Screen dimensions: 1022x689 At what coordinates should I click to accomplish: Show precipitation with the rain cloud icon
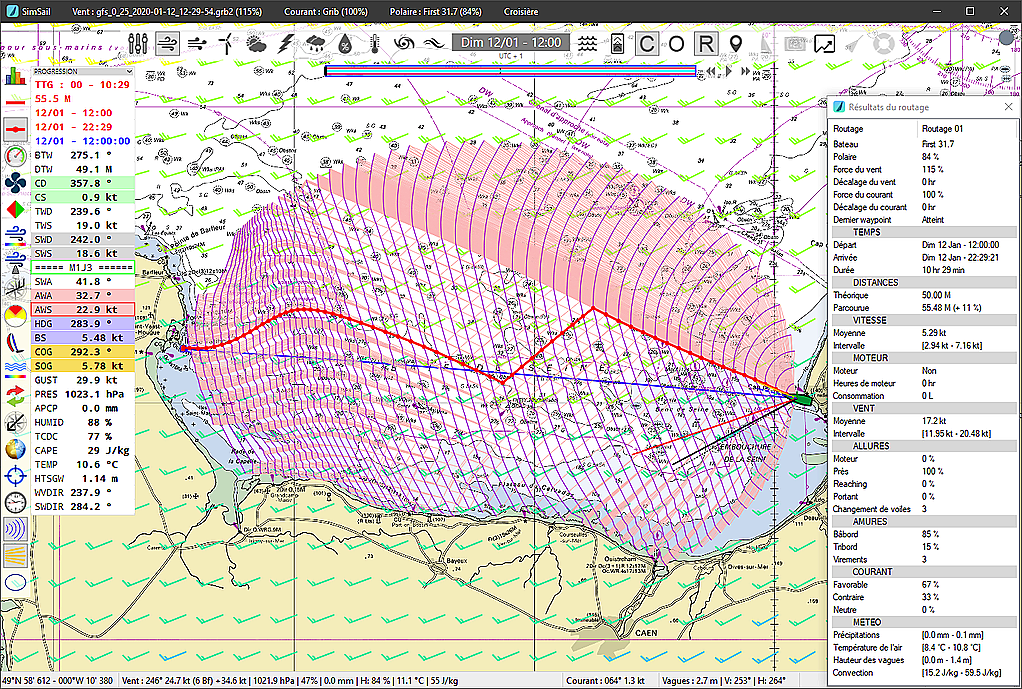[315, 44]
